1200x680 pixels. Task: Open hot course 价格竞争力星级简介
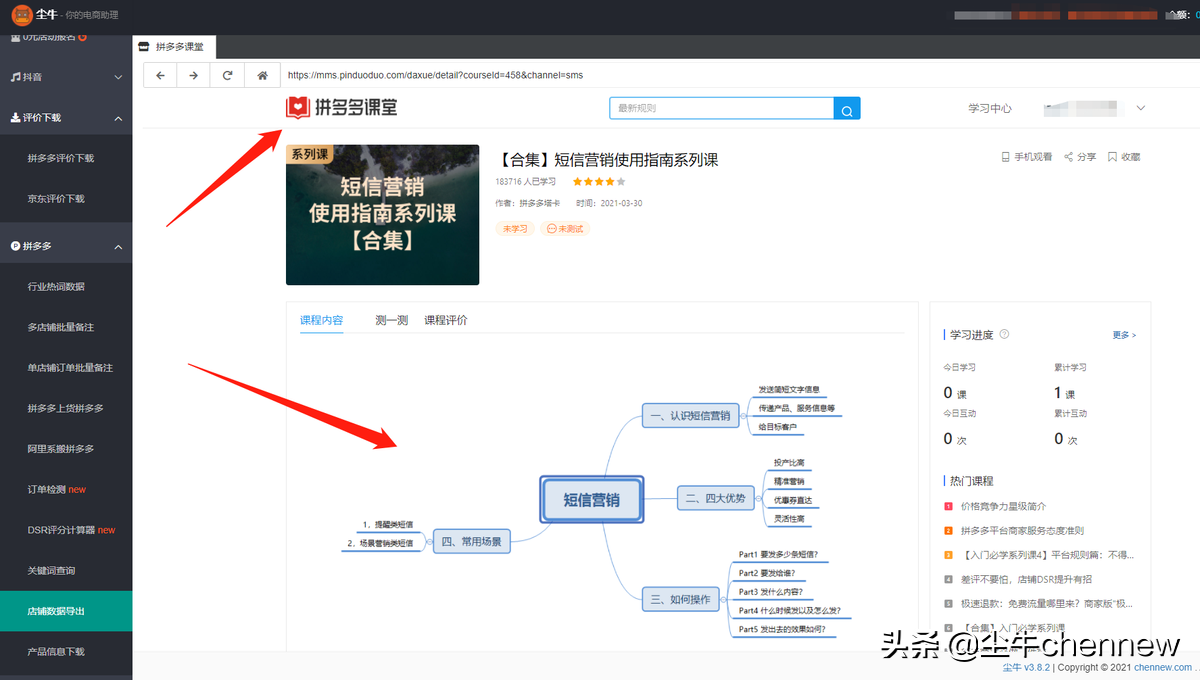[x=1003, y=506]
